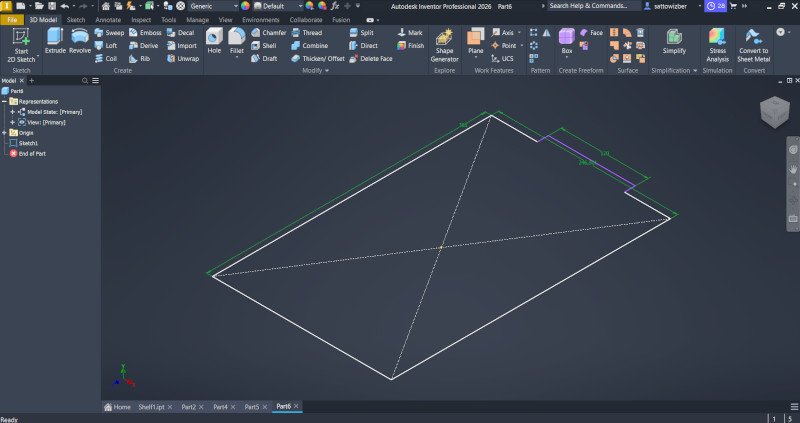Collapse the Representations tree node
800x423 pixels.
coord(4,102)
